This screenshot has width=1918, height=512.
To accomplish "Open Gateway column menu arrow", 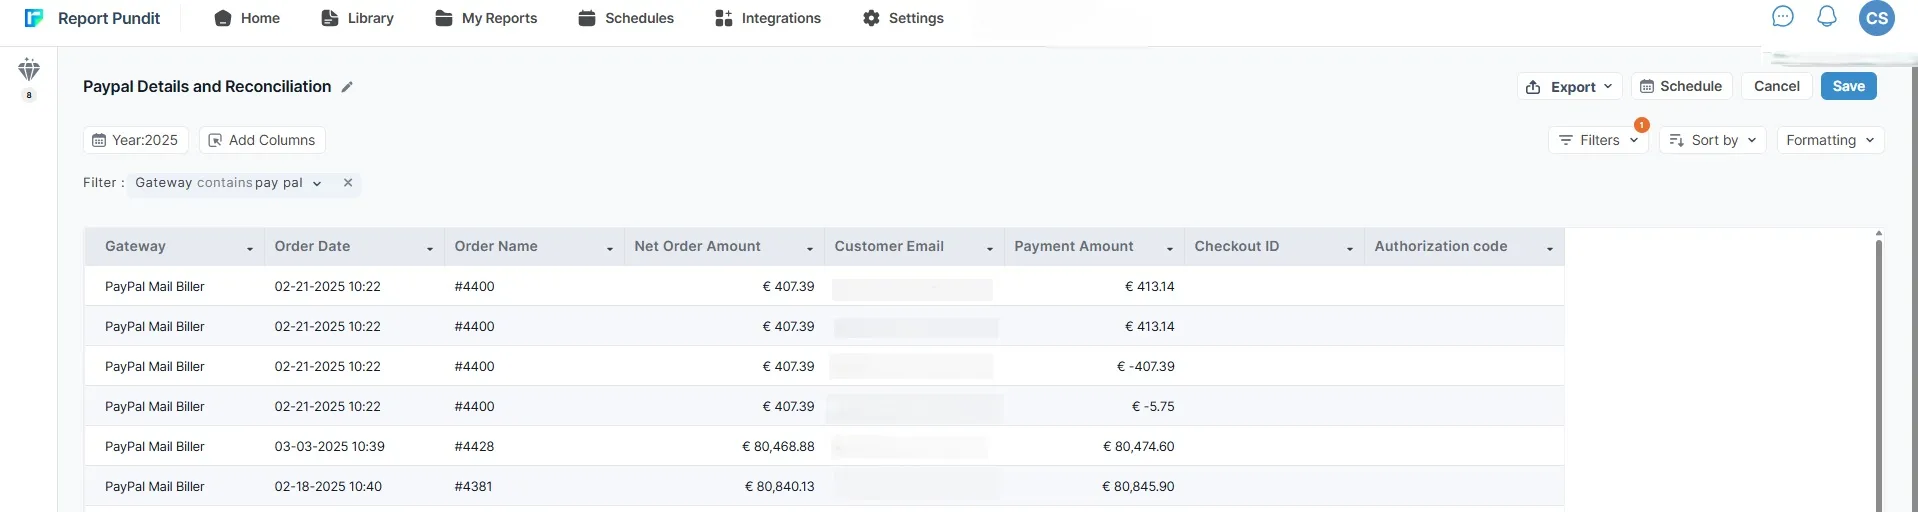I will [250, 248].
